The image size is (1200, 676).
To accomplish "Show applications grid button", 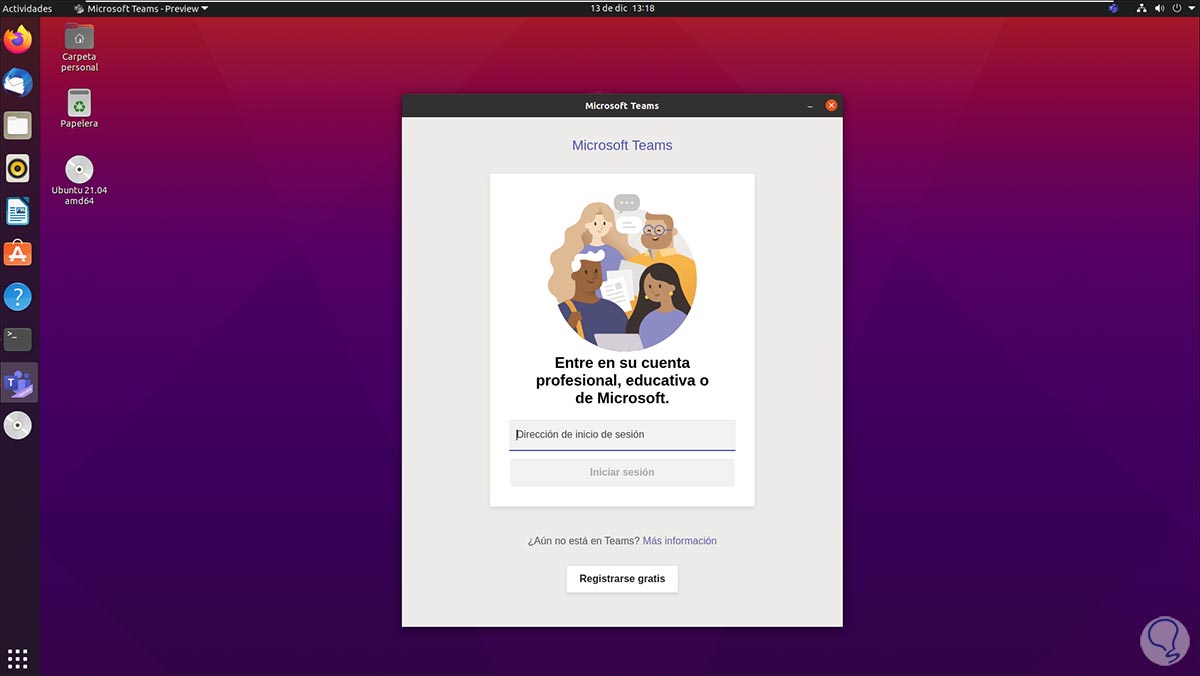I will [18, 658].
